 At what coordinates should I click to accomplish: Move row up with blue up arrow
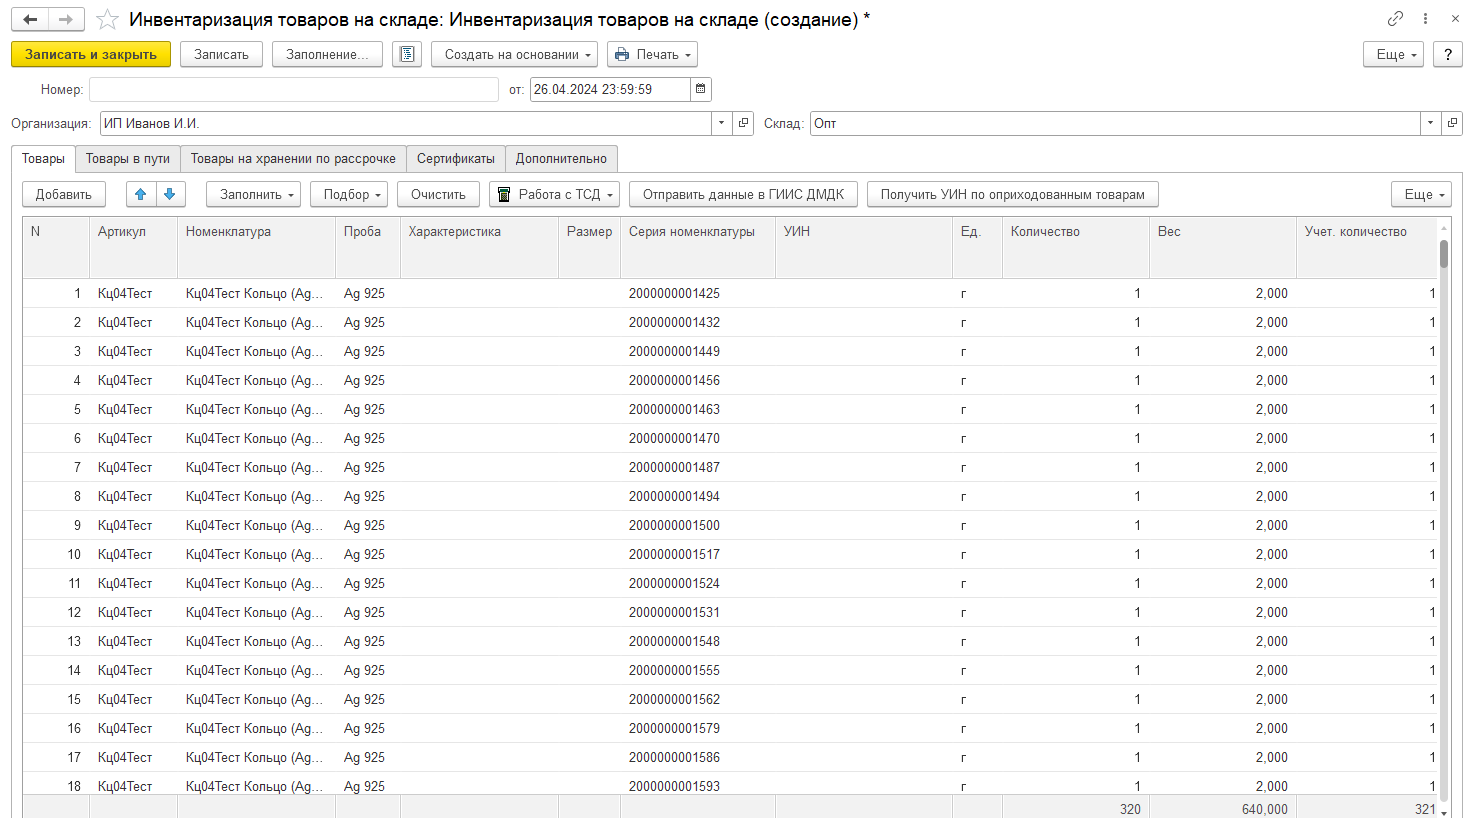[x=141, y=194]
